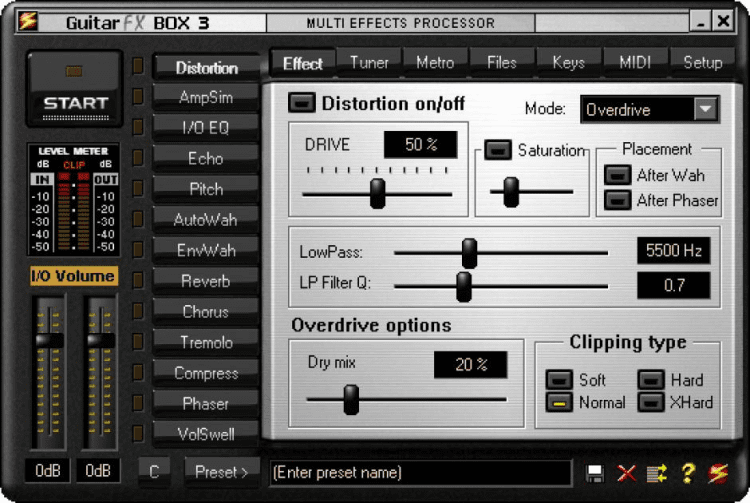Select the Distortion effect button
Image resolution: width=750 pixels, height=503 pixels.
[207, 67]
